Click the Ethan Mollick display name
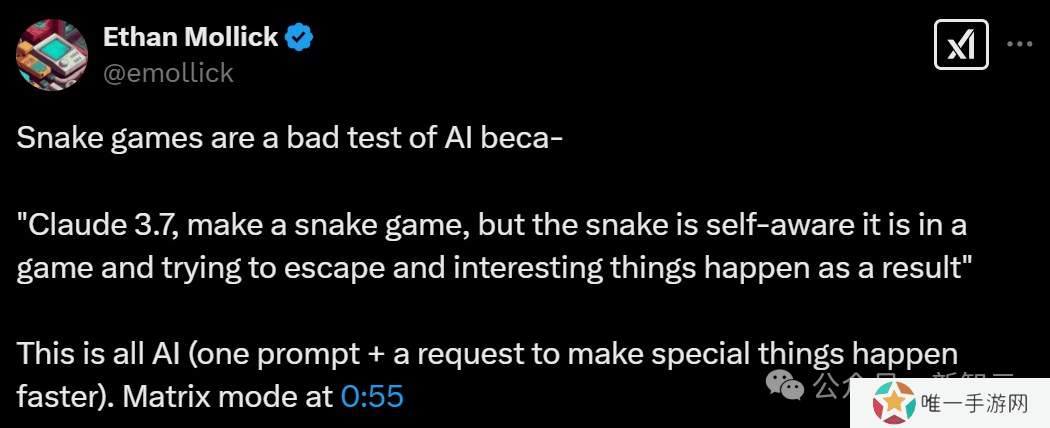1050x428 pixels. 190,38
